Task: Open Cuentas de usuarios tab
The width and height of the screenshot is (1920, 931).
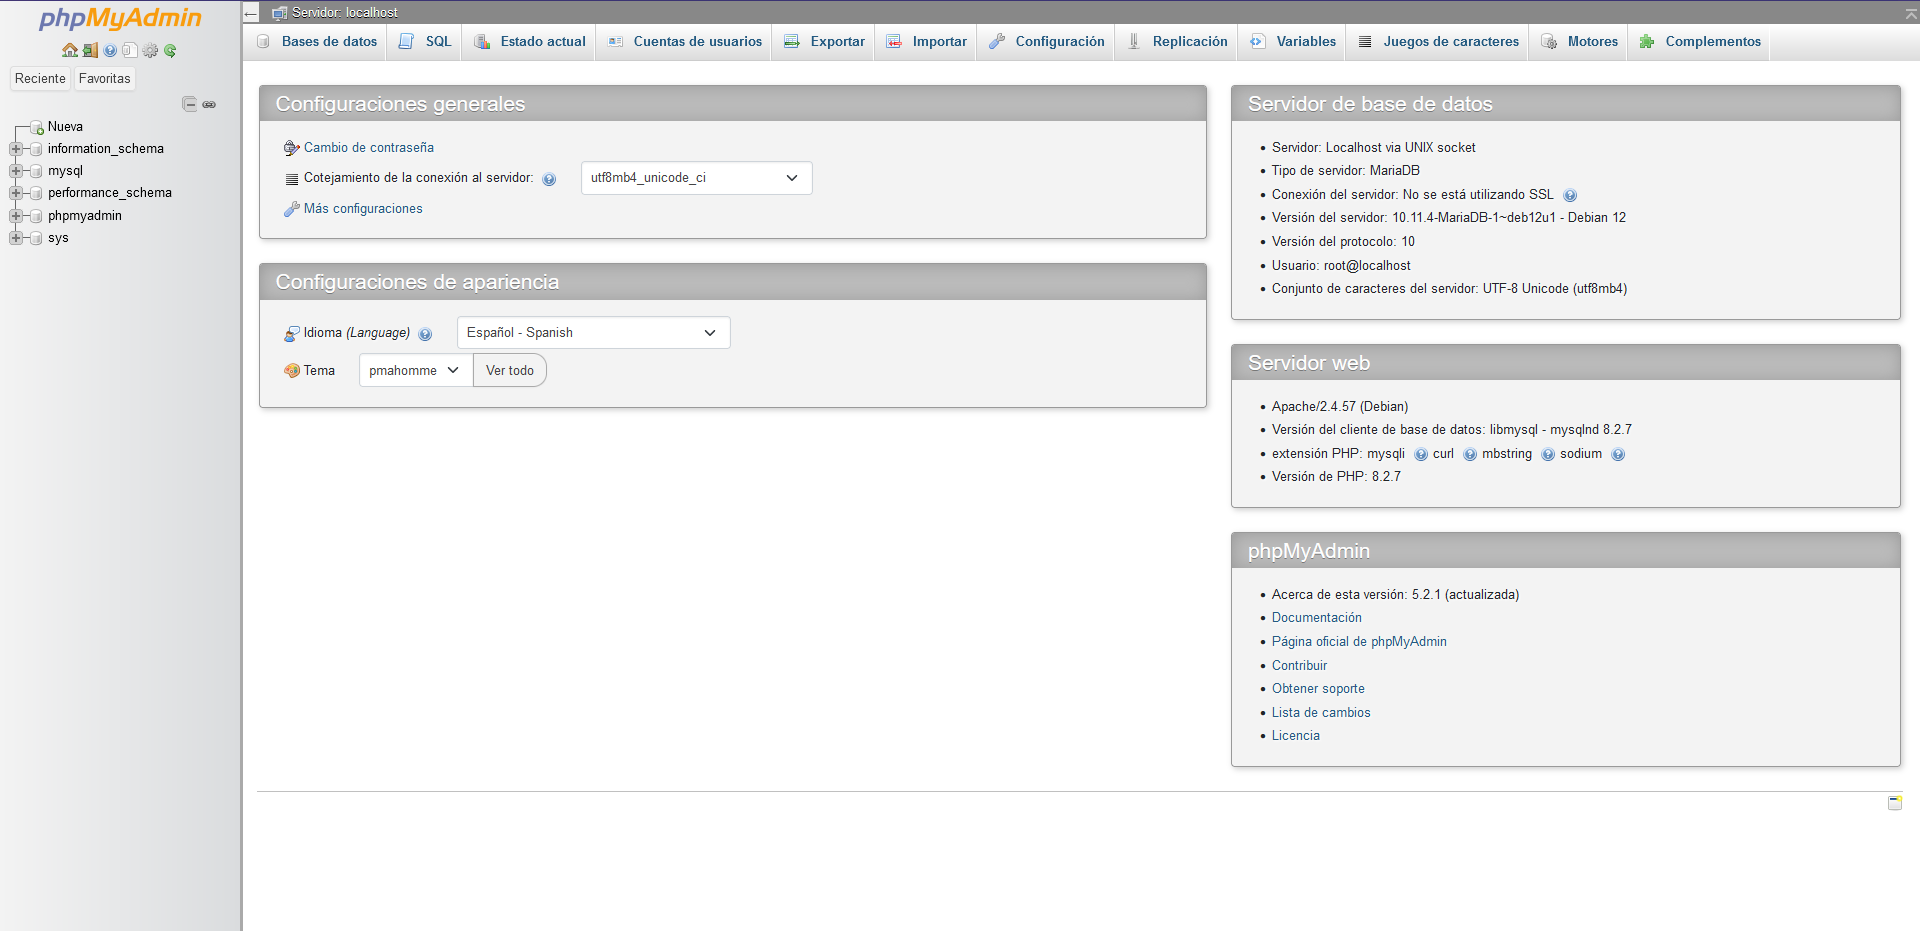Action: 685,42
